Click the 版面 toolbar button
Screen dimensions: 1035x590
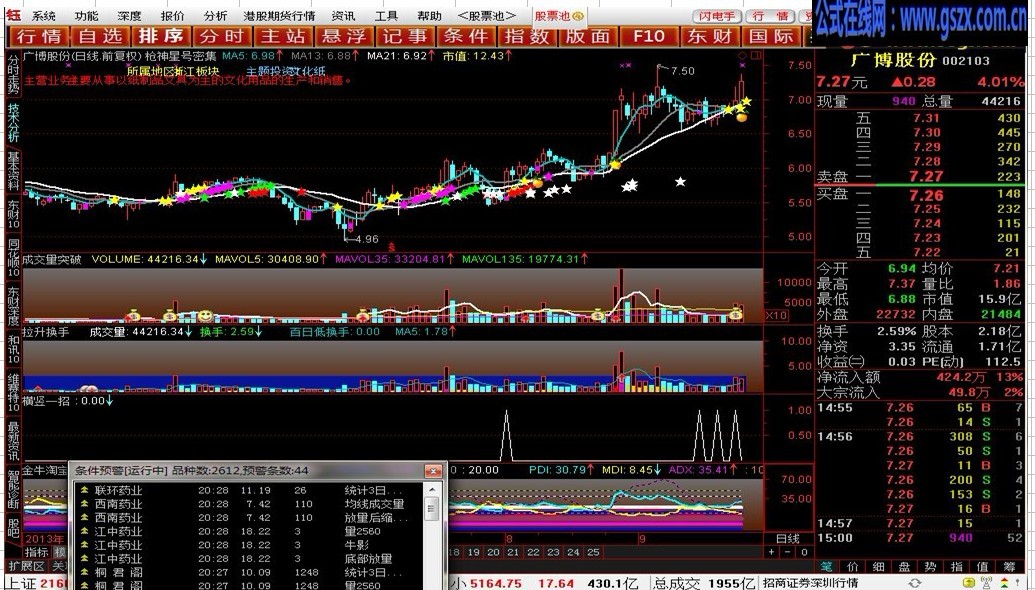pos(587,36)
